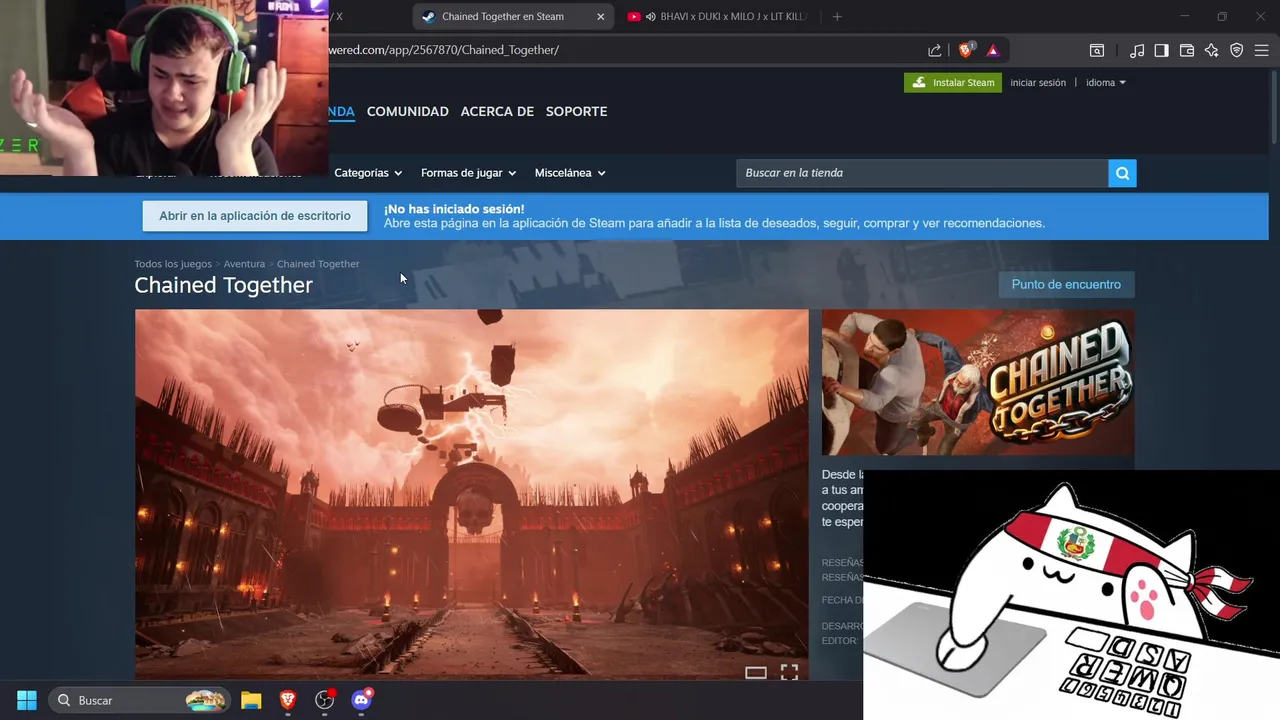
Task: Enter fullscreen on the game trailer
Action: [789, 673]
